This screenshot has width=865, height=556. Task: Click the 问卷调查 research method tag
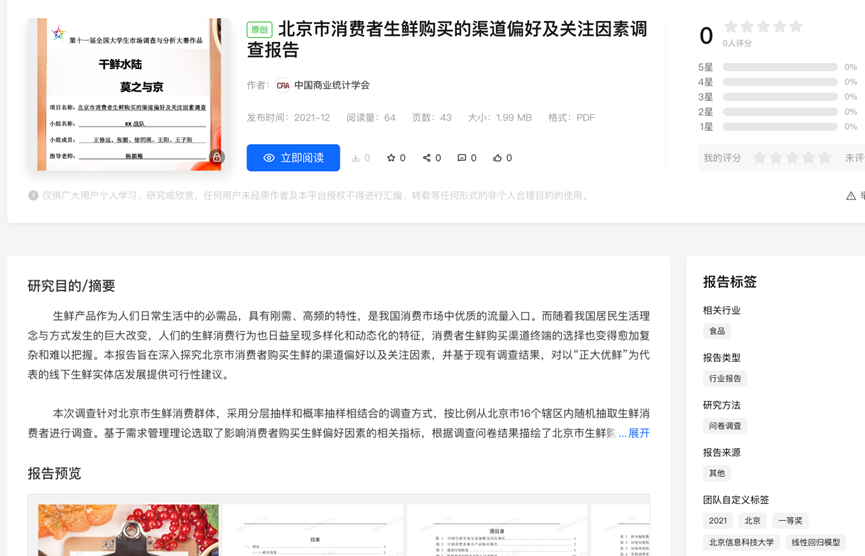tap(725, 426)
